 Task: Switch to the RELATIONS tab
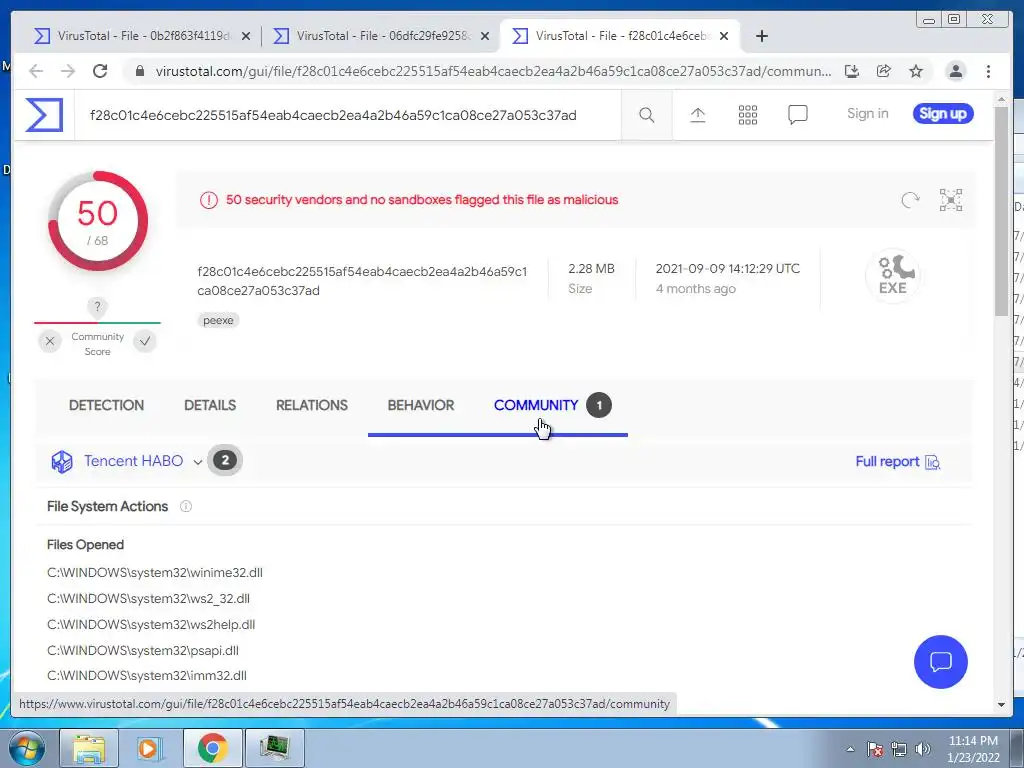312,405
